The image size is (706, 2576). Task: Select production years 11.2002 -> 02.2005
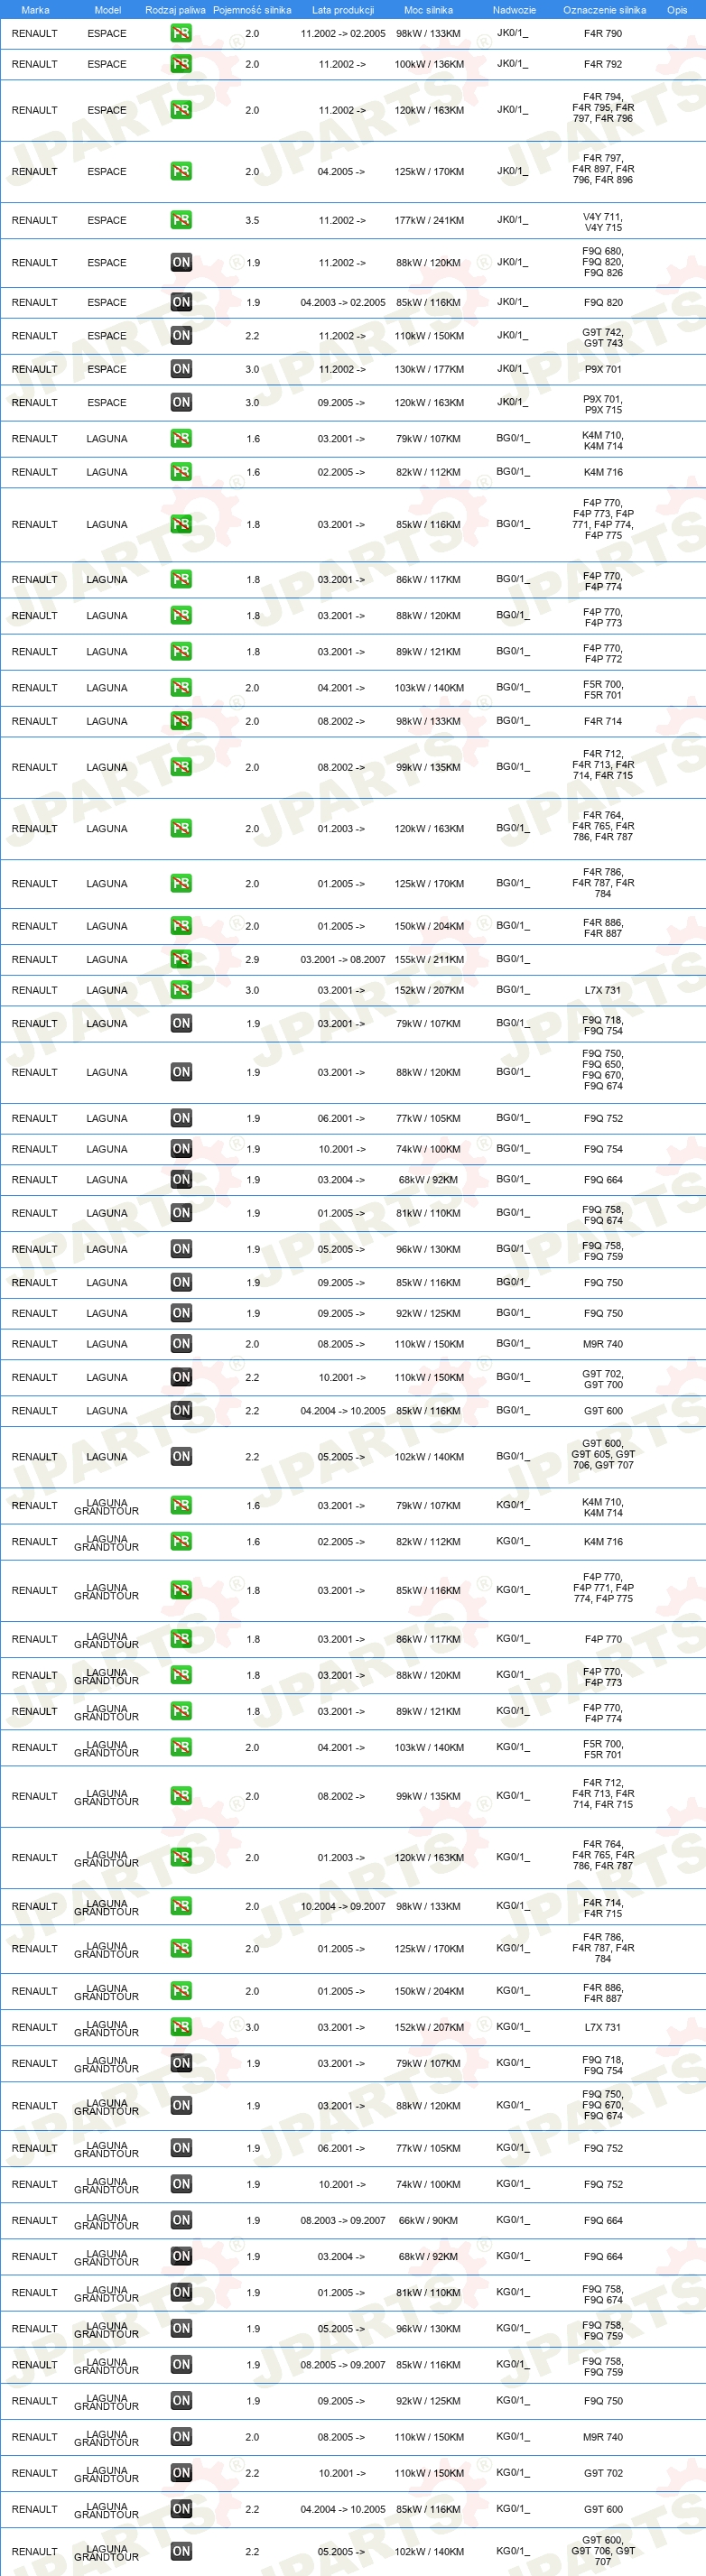[343, 33]
